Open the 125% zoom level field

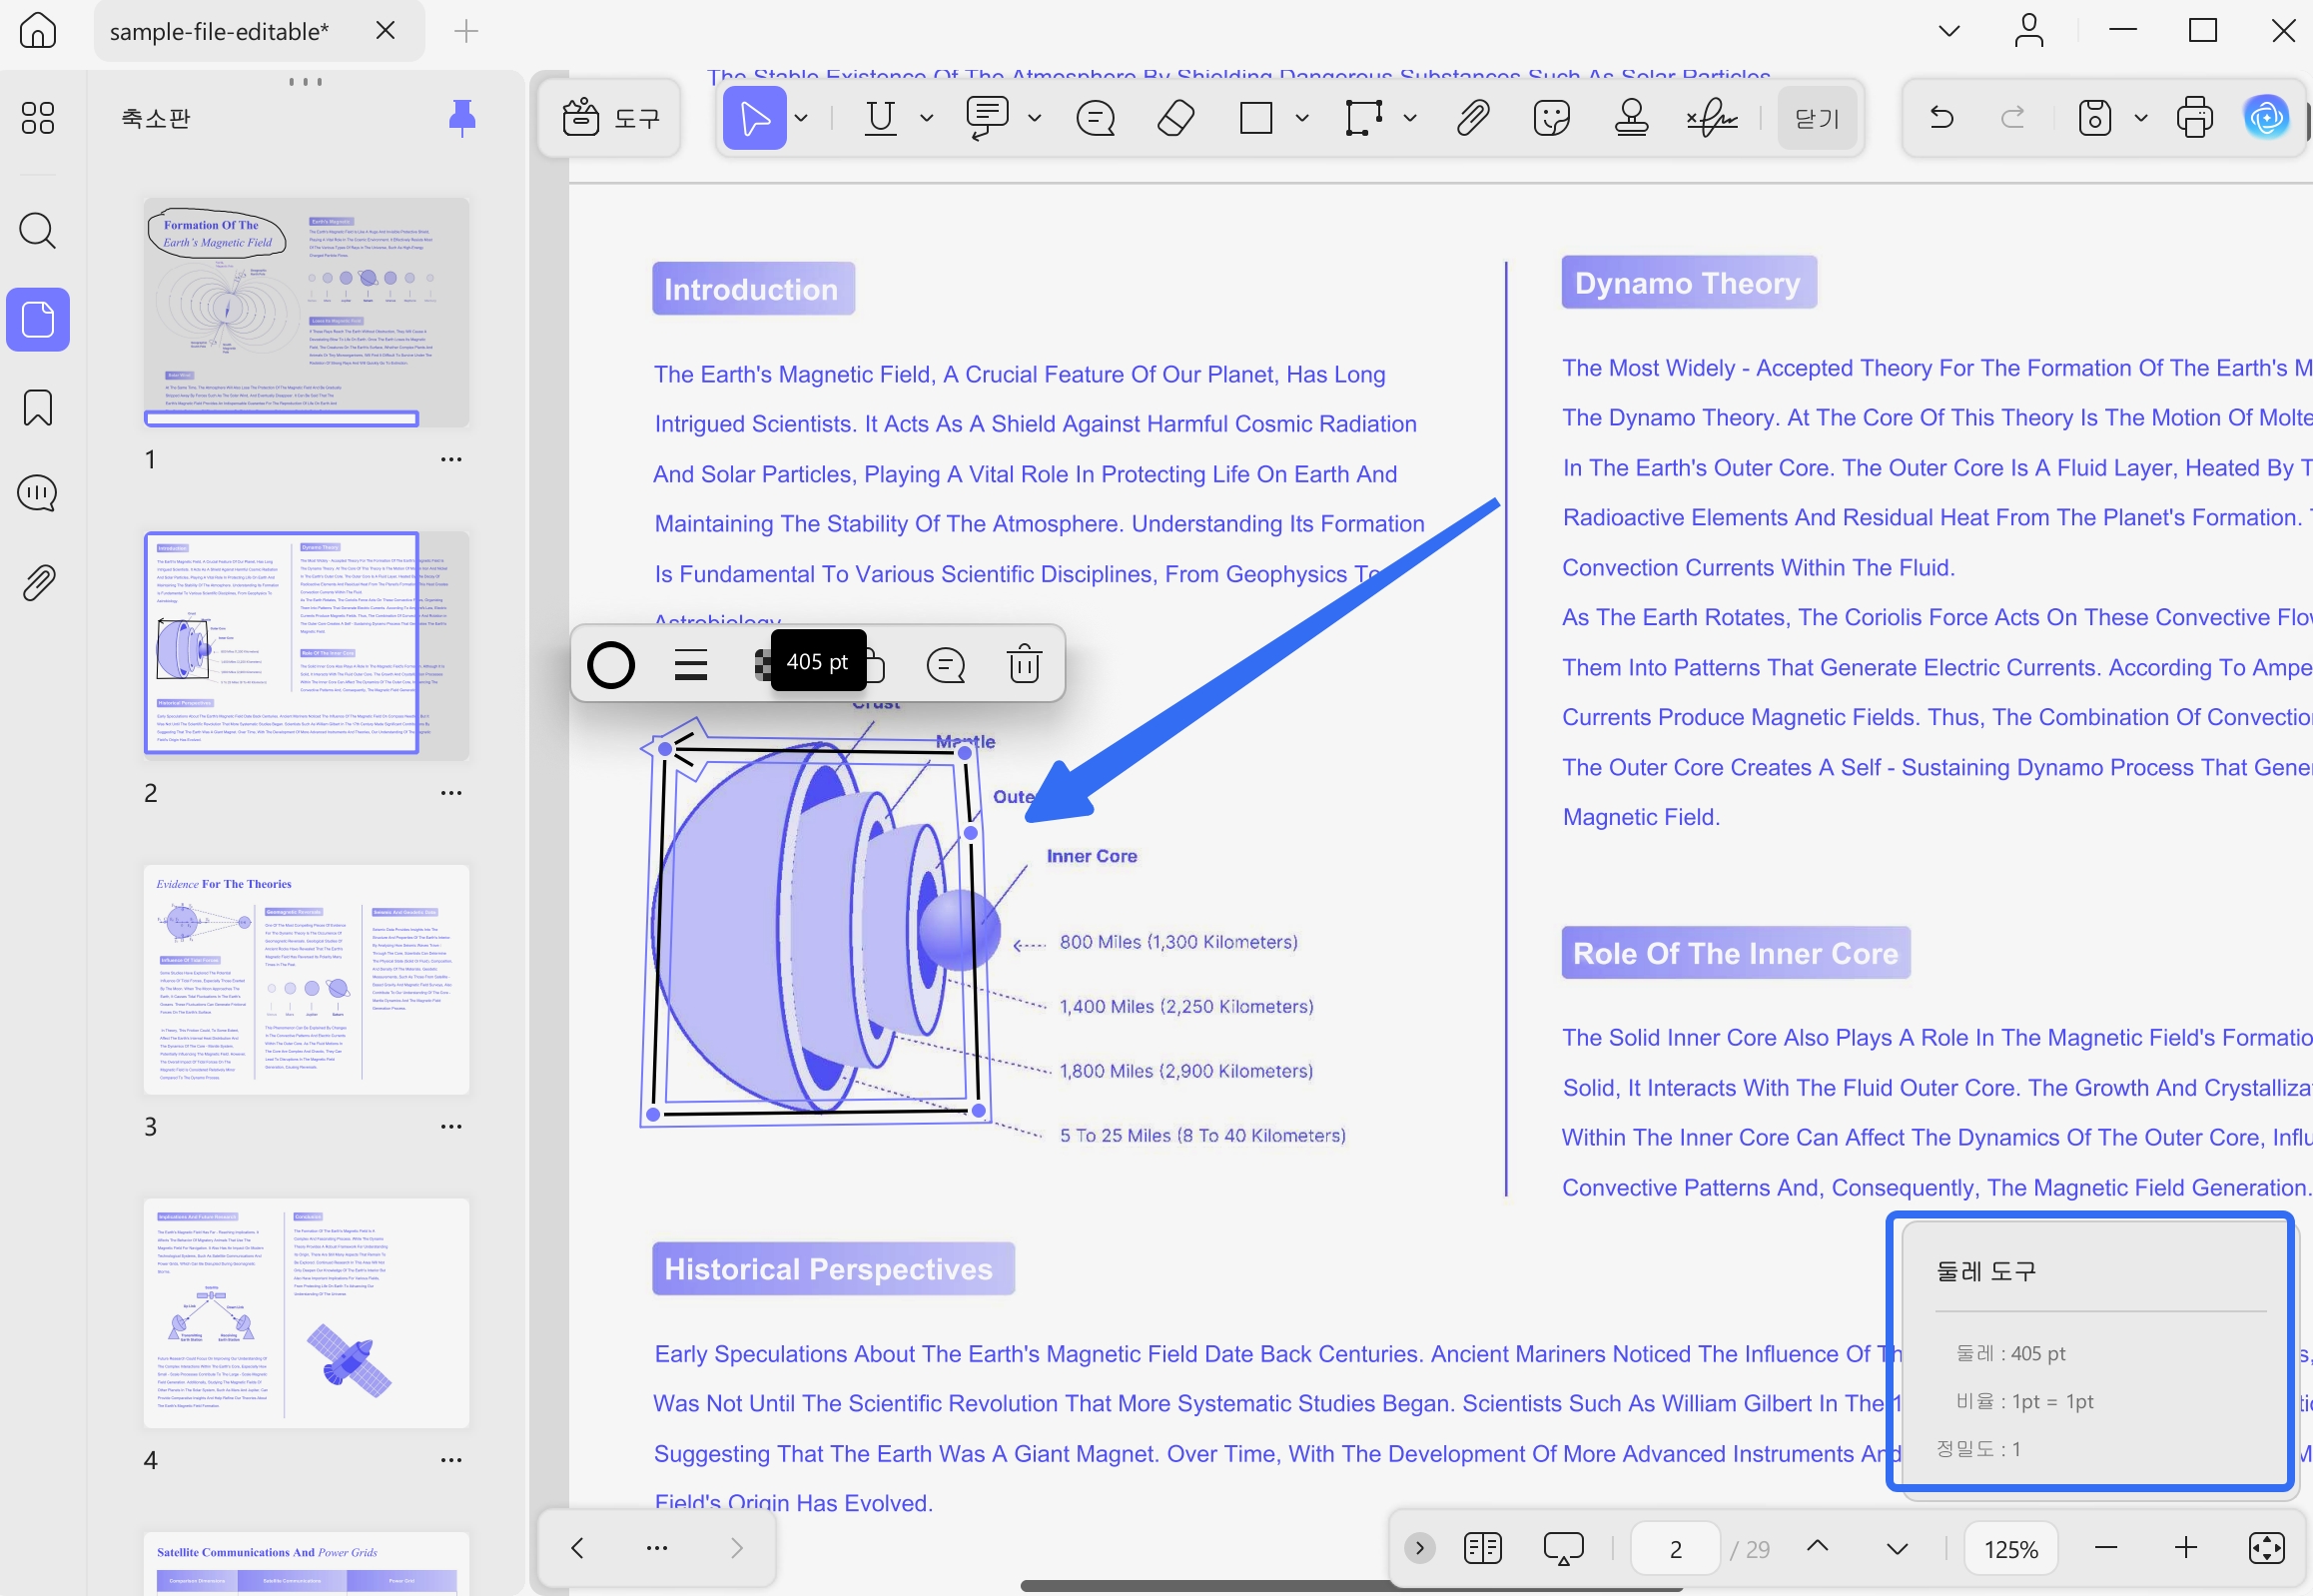tap(2012, 1549)
